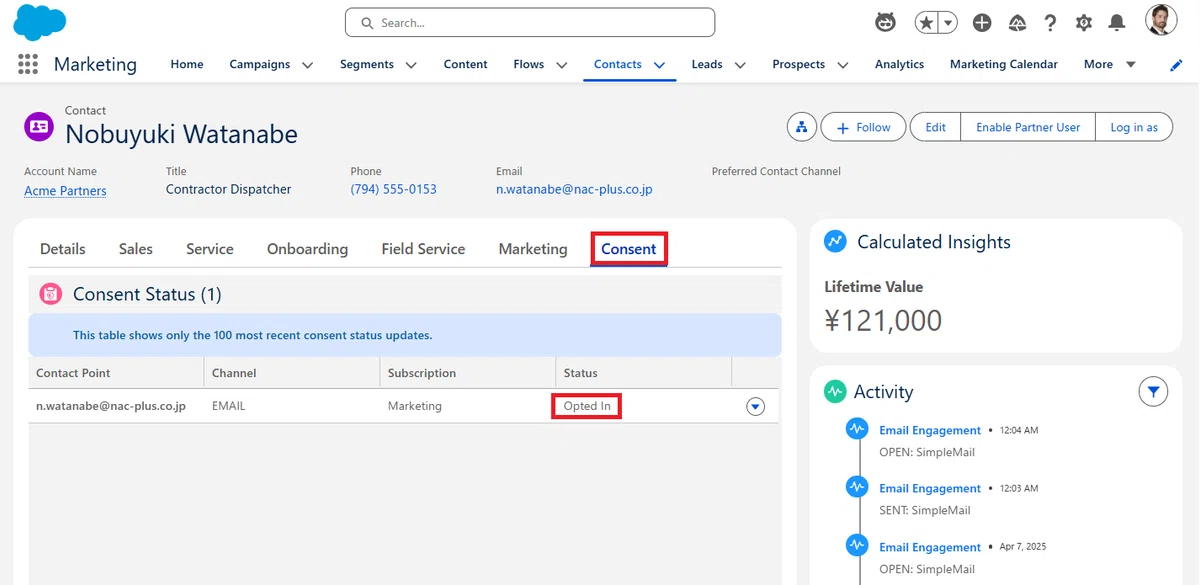The width and height of the screenshot is (1200, 585).
Task: Switch to the Details tab
Action: pos(63,249)
